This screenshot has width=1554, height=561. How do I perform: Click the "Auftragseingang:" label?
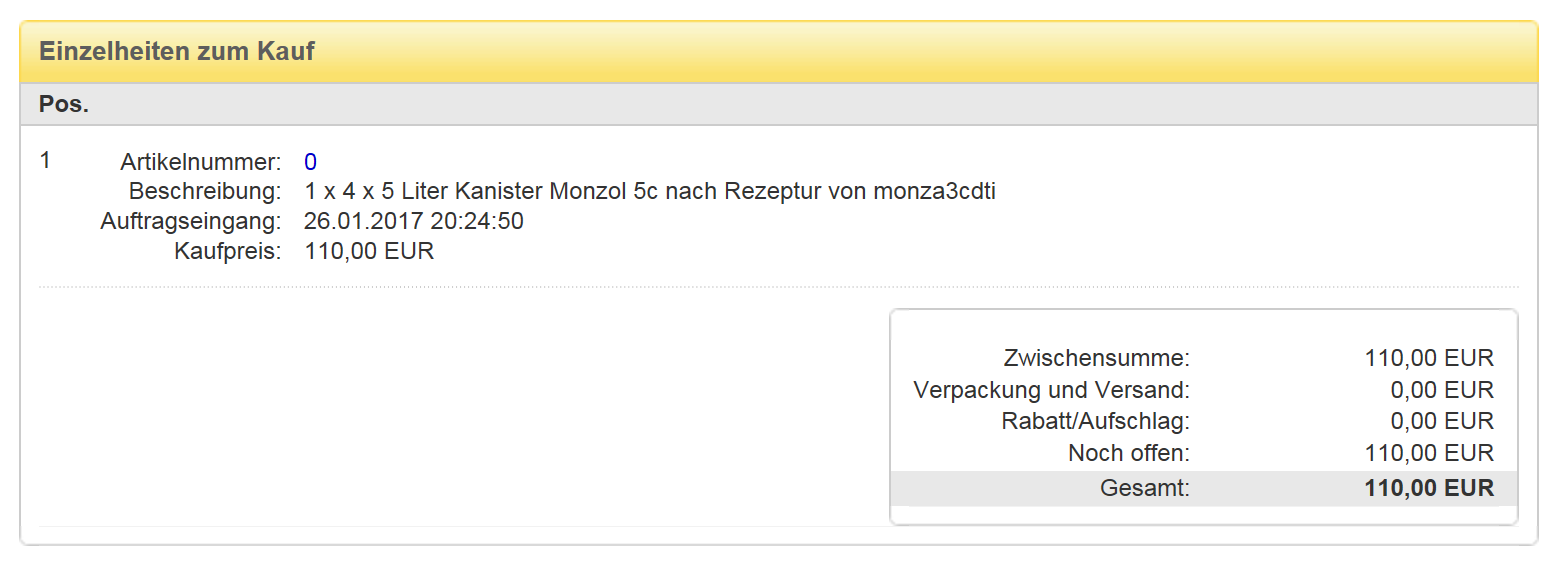190,221
